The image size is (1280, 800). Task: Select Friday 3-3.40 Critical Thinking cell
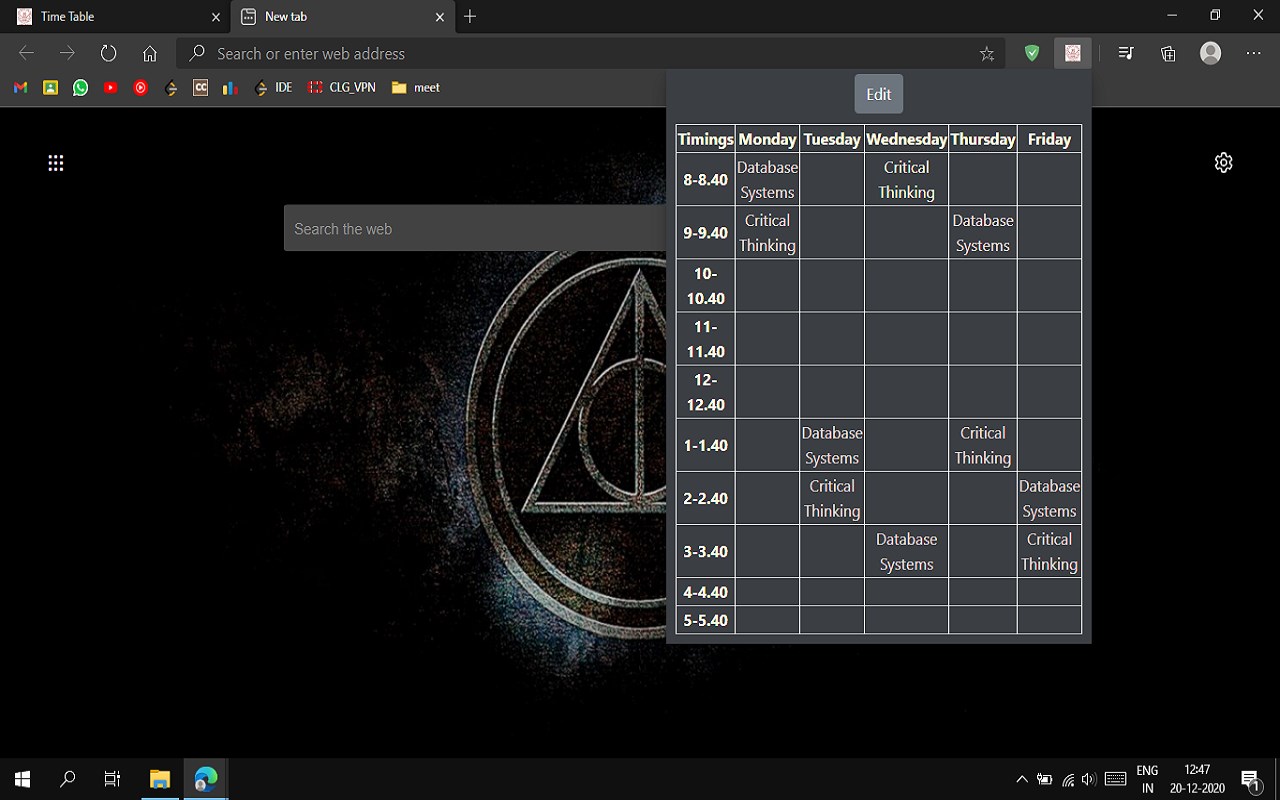pos(1049,551)
